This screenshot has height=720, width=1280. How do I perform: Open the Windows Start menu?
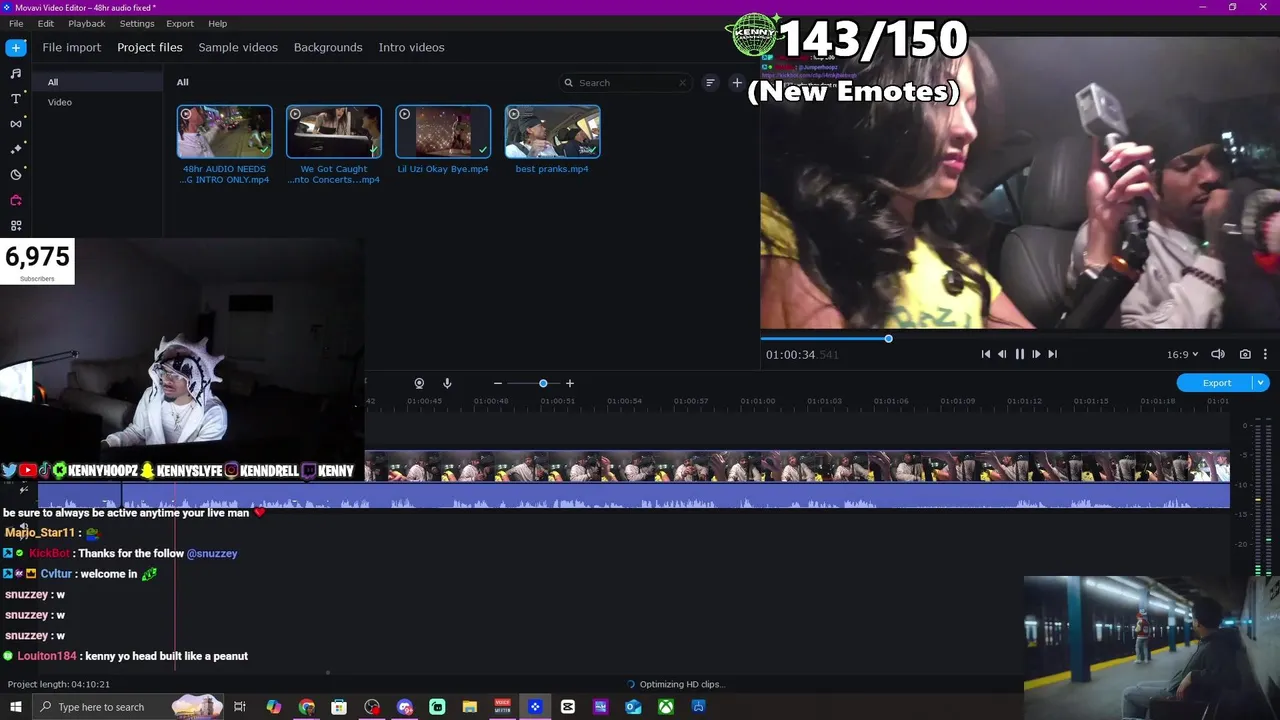point(15,707)
